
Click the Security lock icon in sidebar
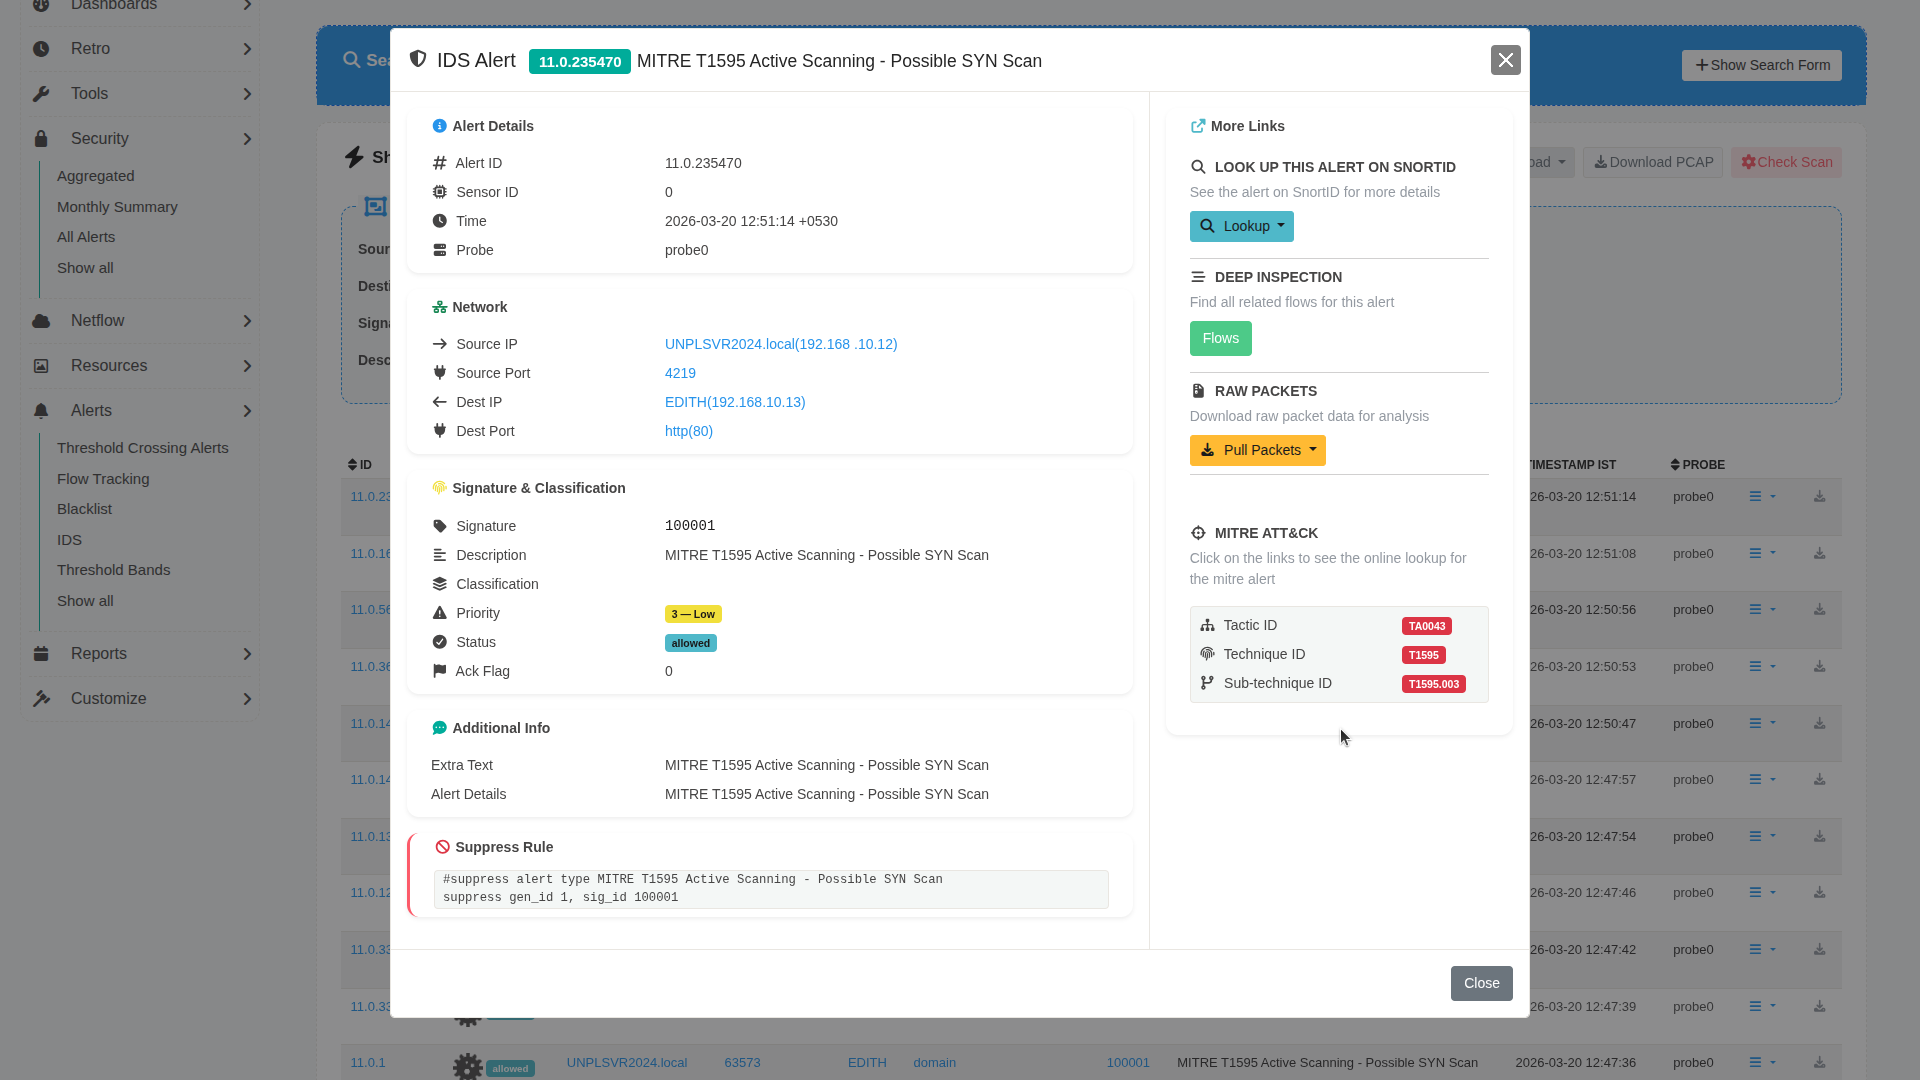coord(41,139)
